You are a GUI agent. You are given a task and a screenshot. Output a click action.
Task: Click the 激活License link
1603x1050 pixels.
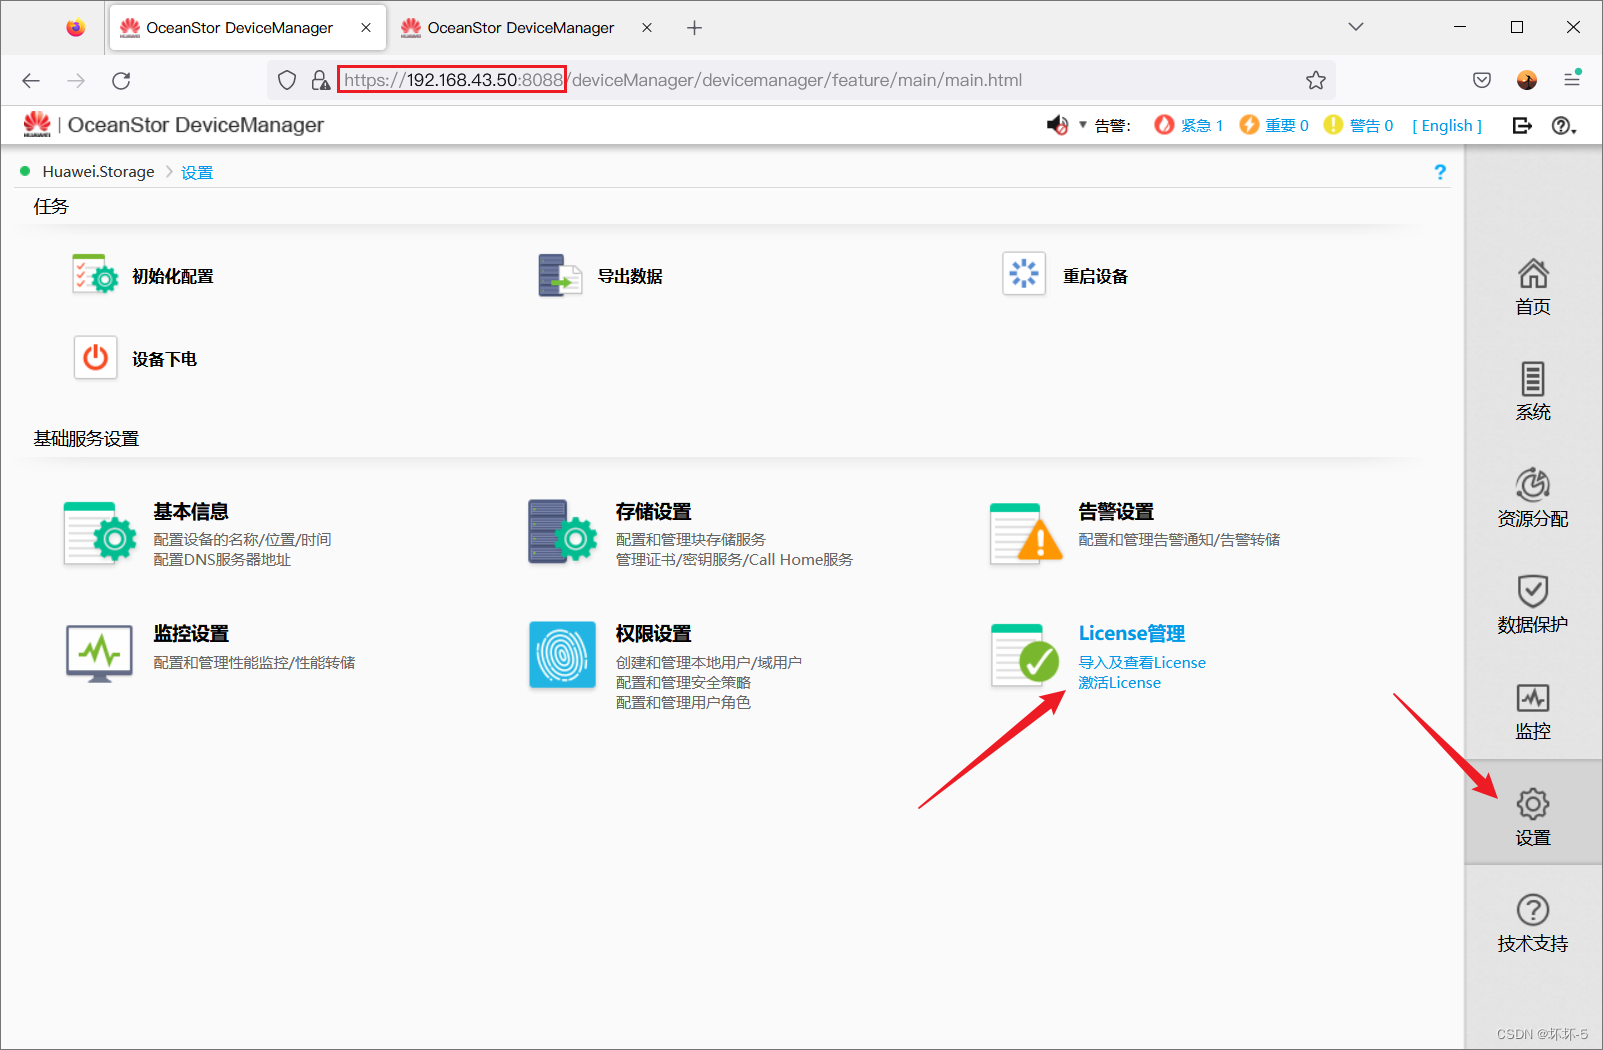point(1120,682)
